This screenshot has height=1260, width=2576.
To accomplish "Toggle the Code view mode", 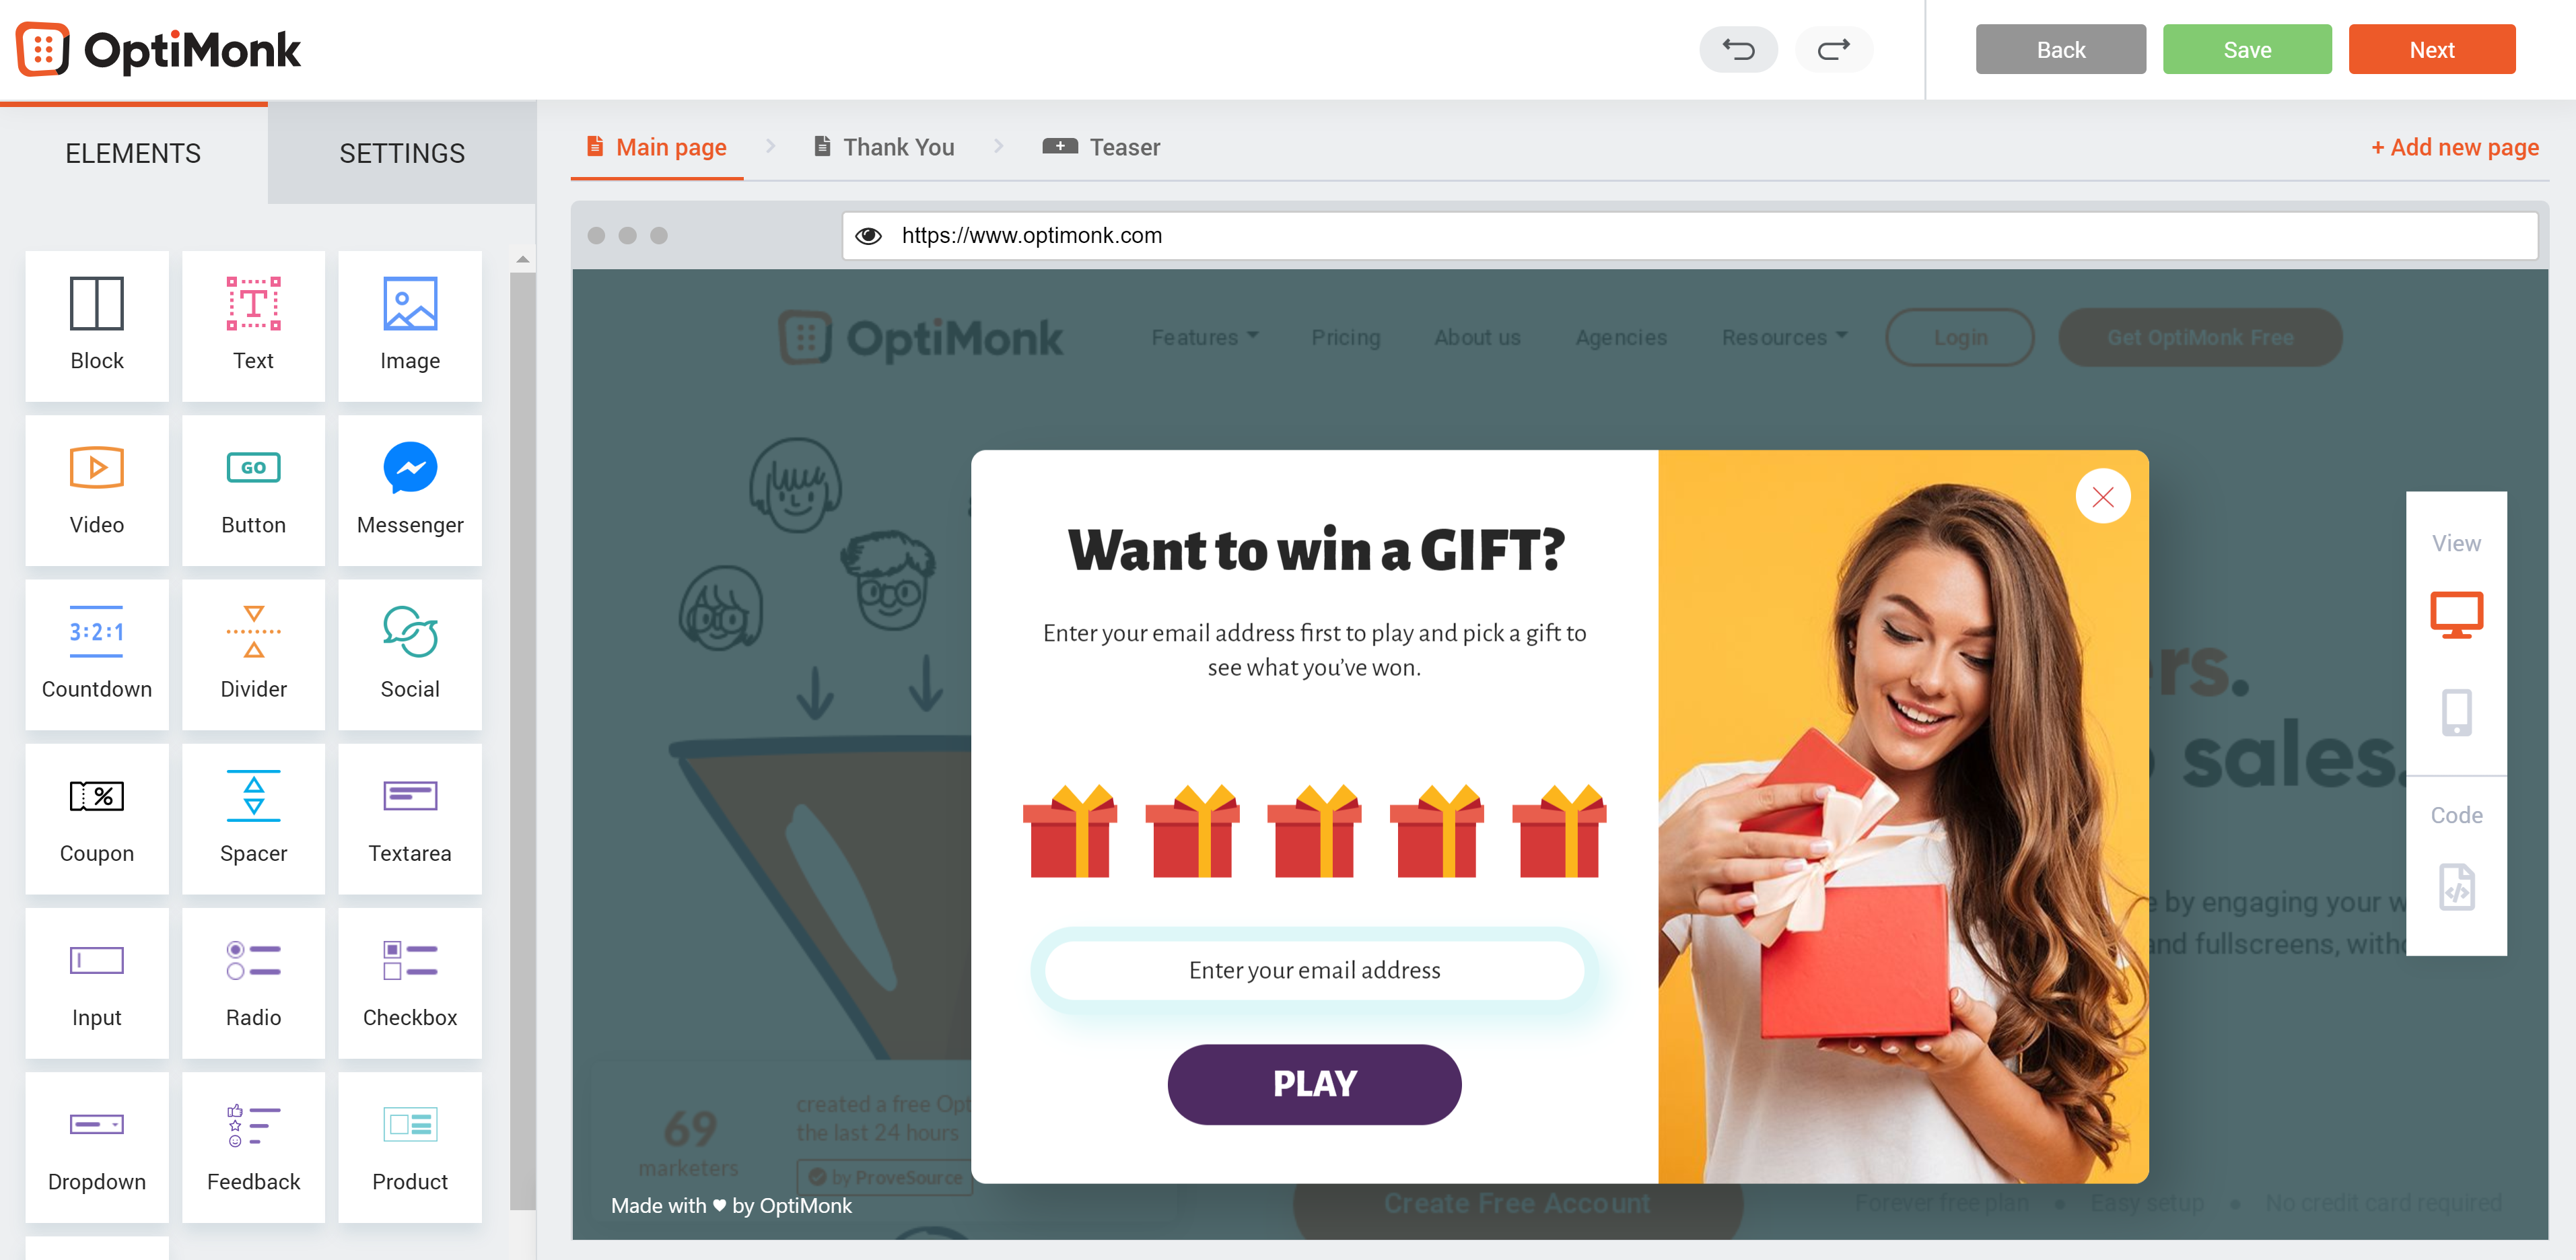I will coord(2456,887).
